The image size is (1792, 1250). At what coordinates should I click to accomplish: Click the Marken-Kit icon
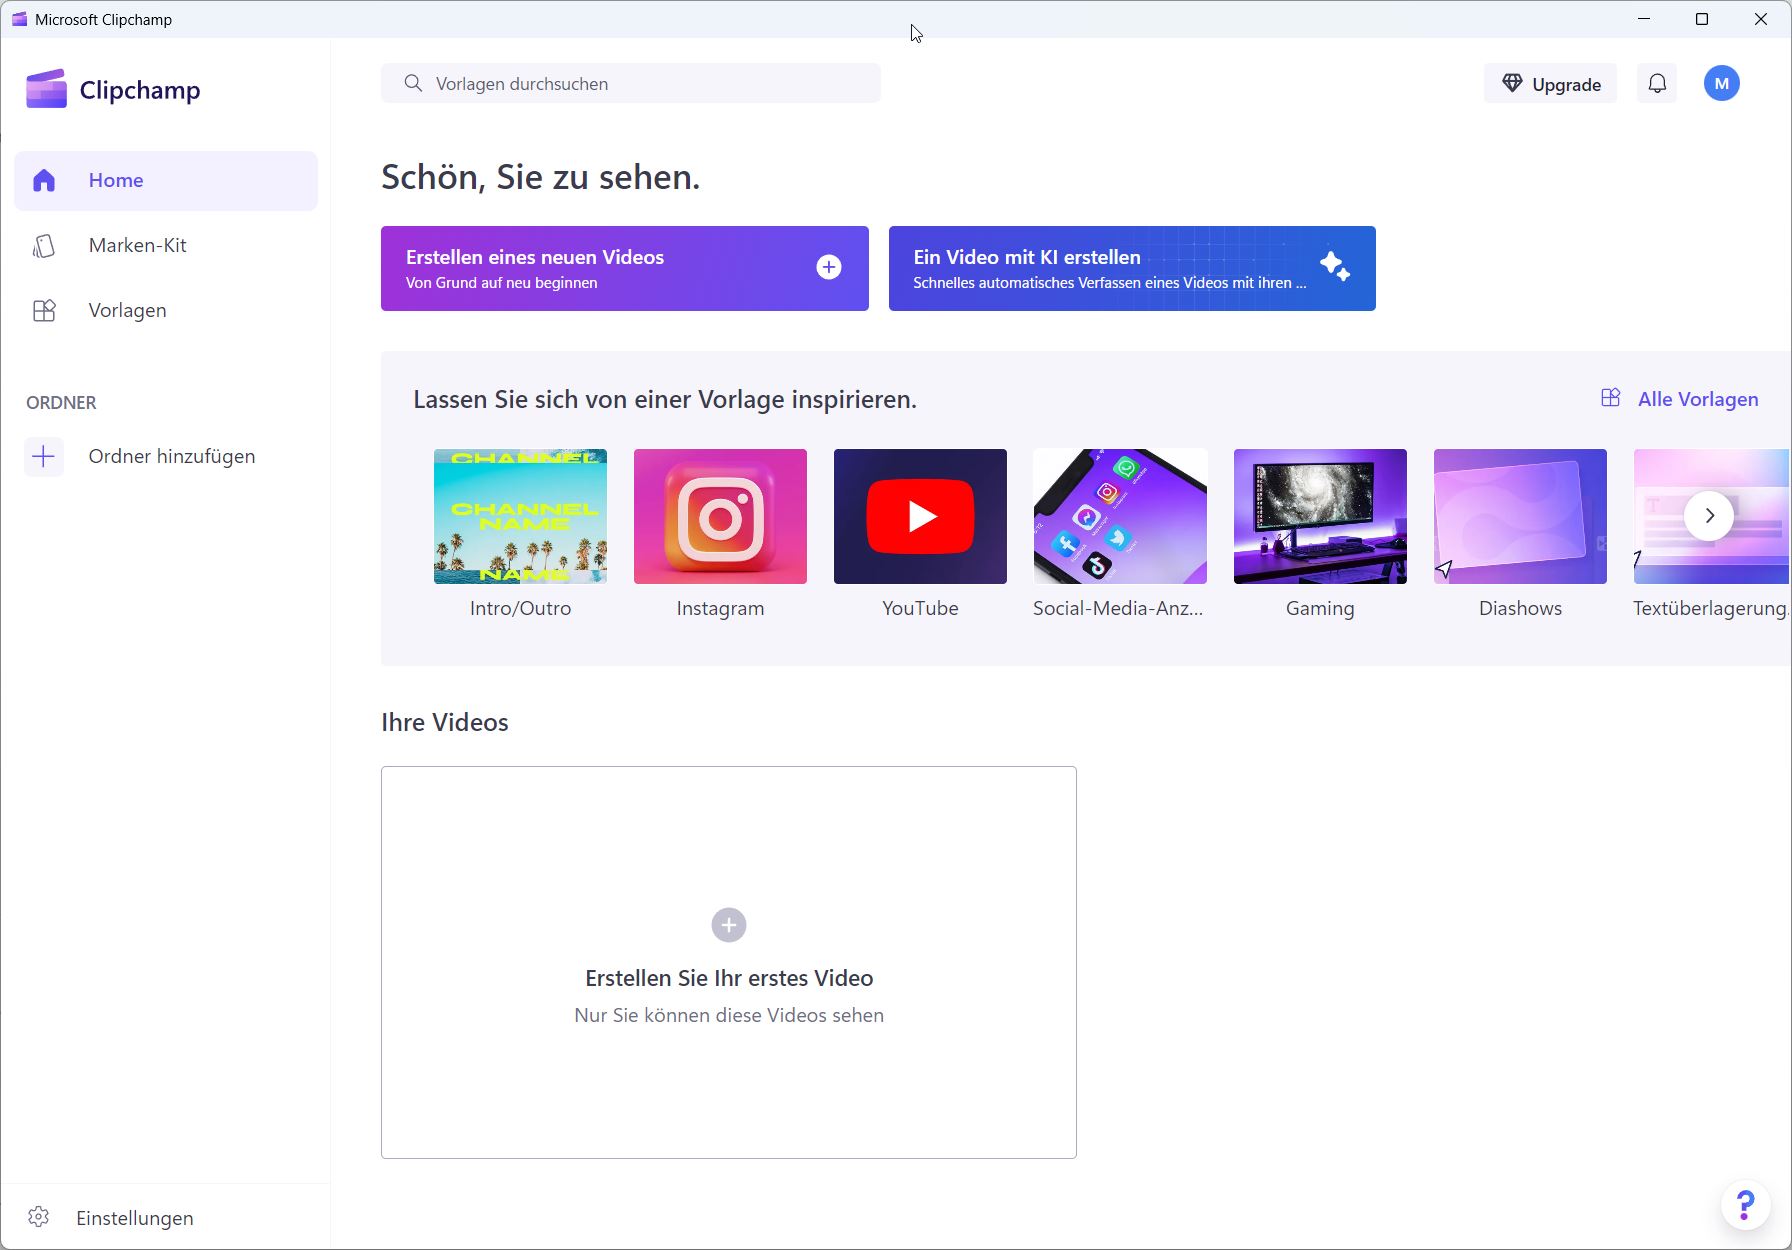tap(44, 246)
